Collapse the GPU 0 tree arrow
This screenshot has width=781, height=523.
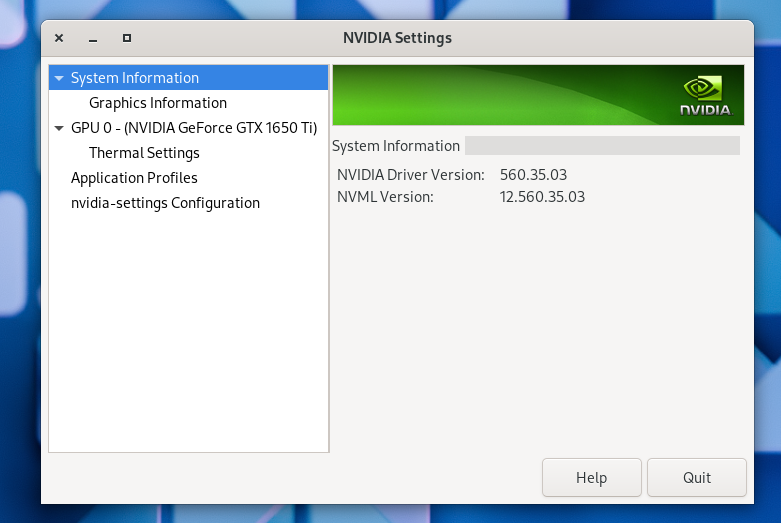[x=59, y=128]
